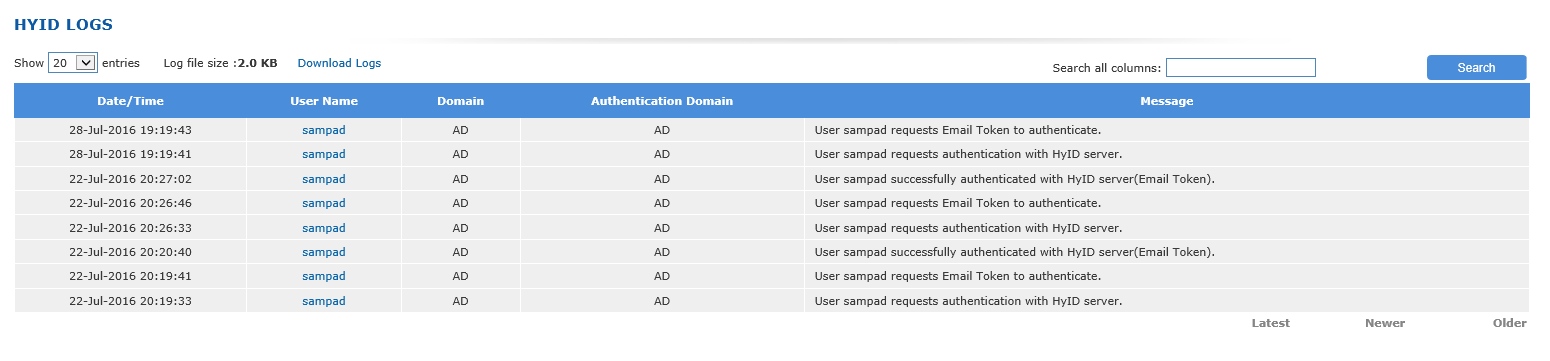Sort by Date/Time column header
This screenshot has width=1550, height=361.
click(x=130, y=101)
